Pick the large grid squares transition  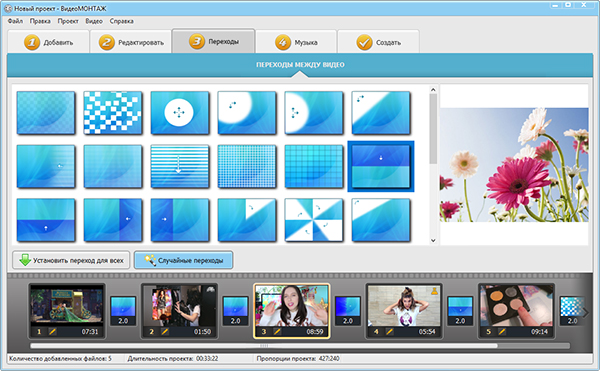point(313,166)
